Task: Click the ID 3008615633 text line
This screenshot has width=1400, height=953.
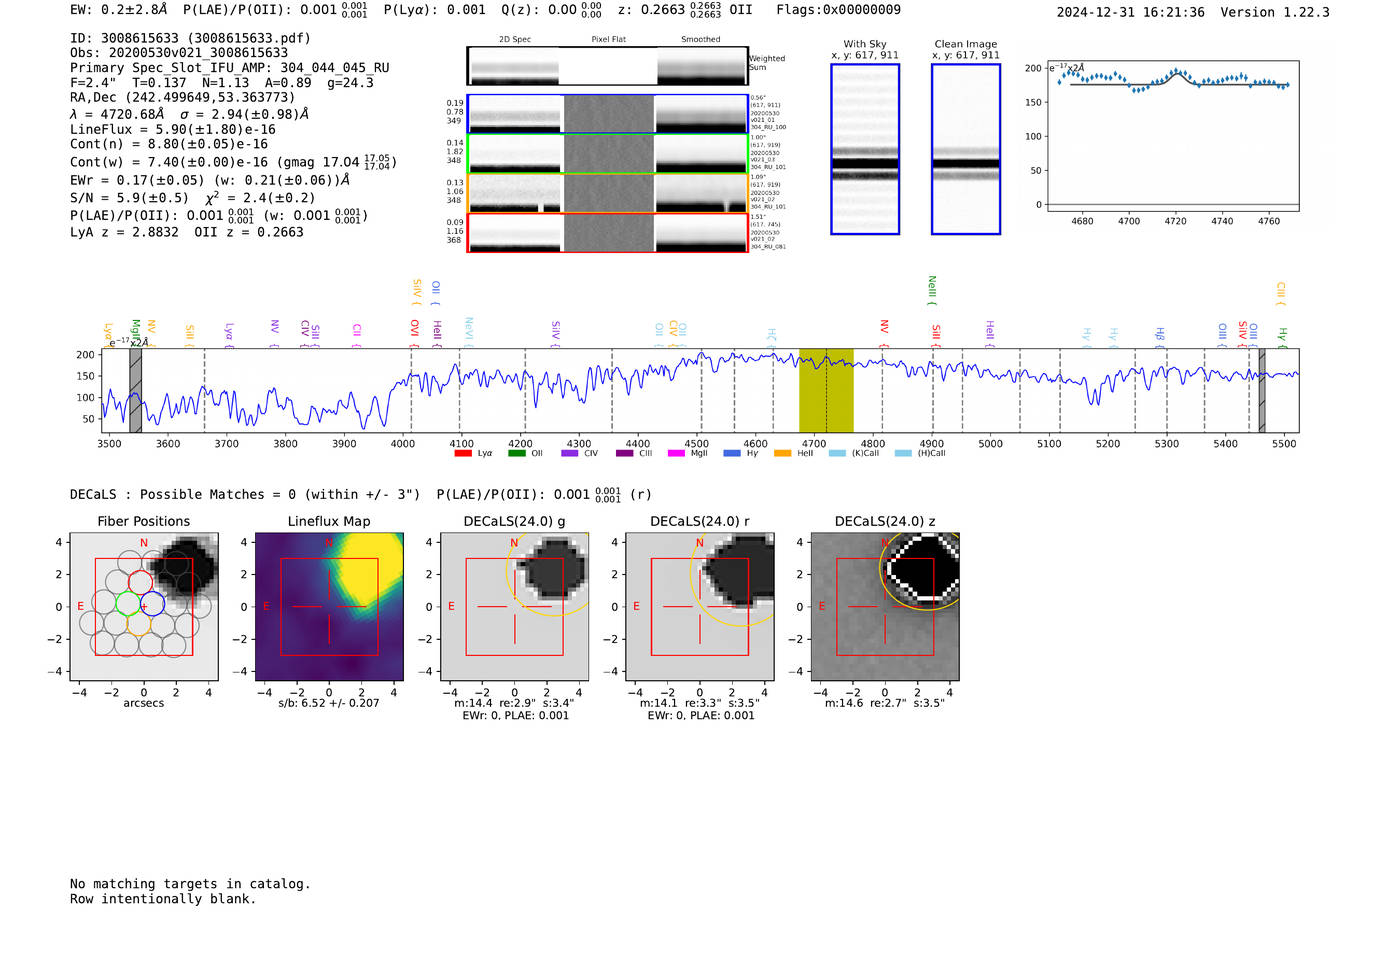Action: [190, 38]
